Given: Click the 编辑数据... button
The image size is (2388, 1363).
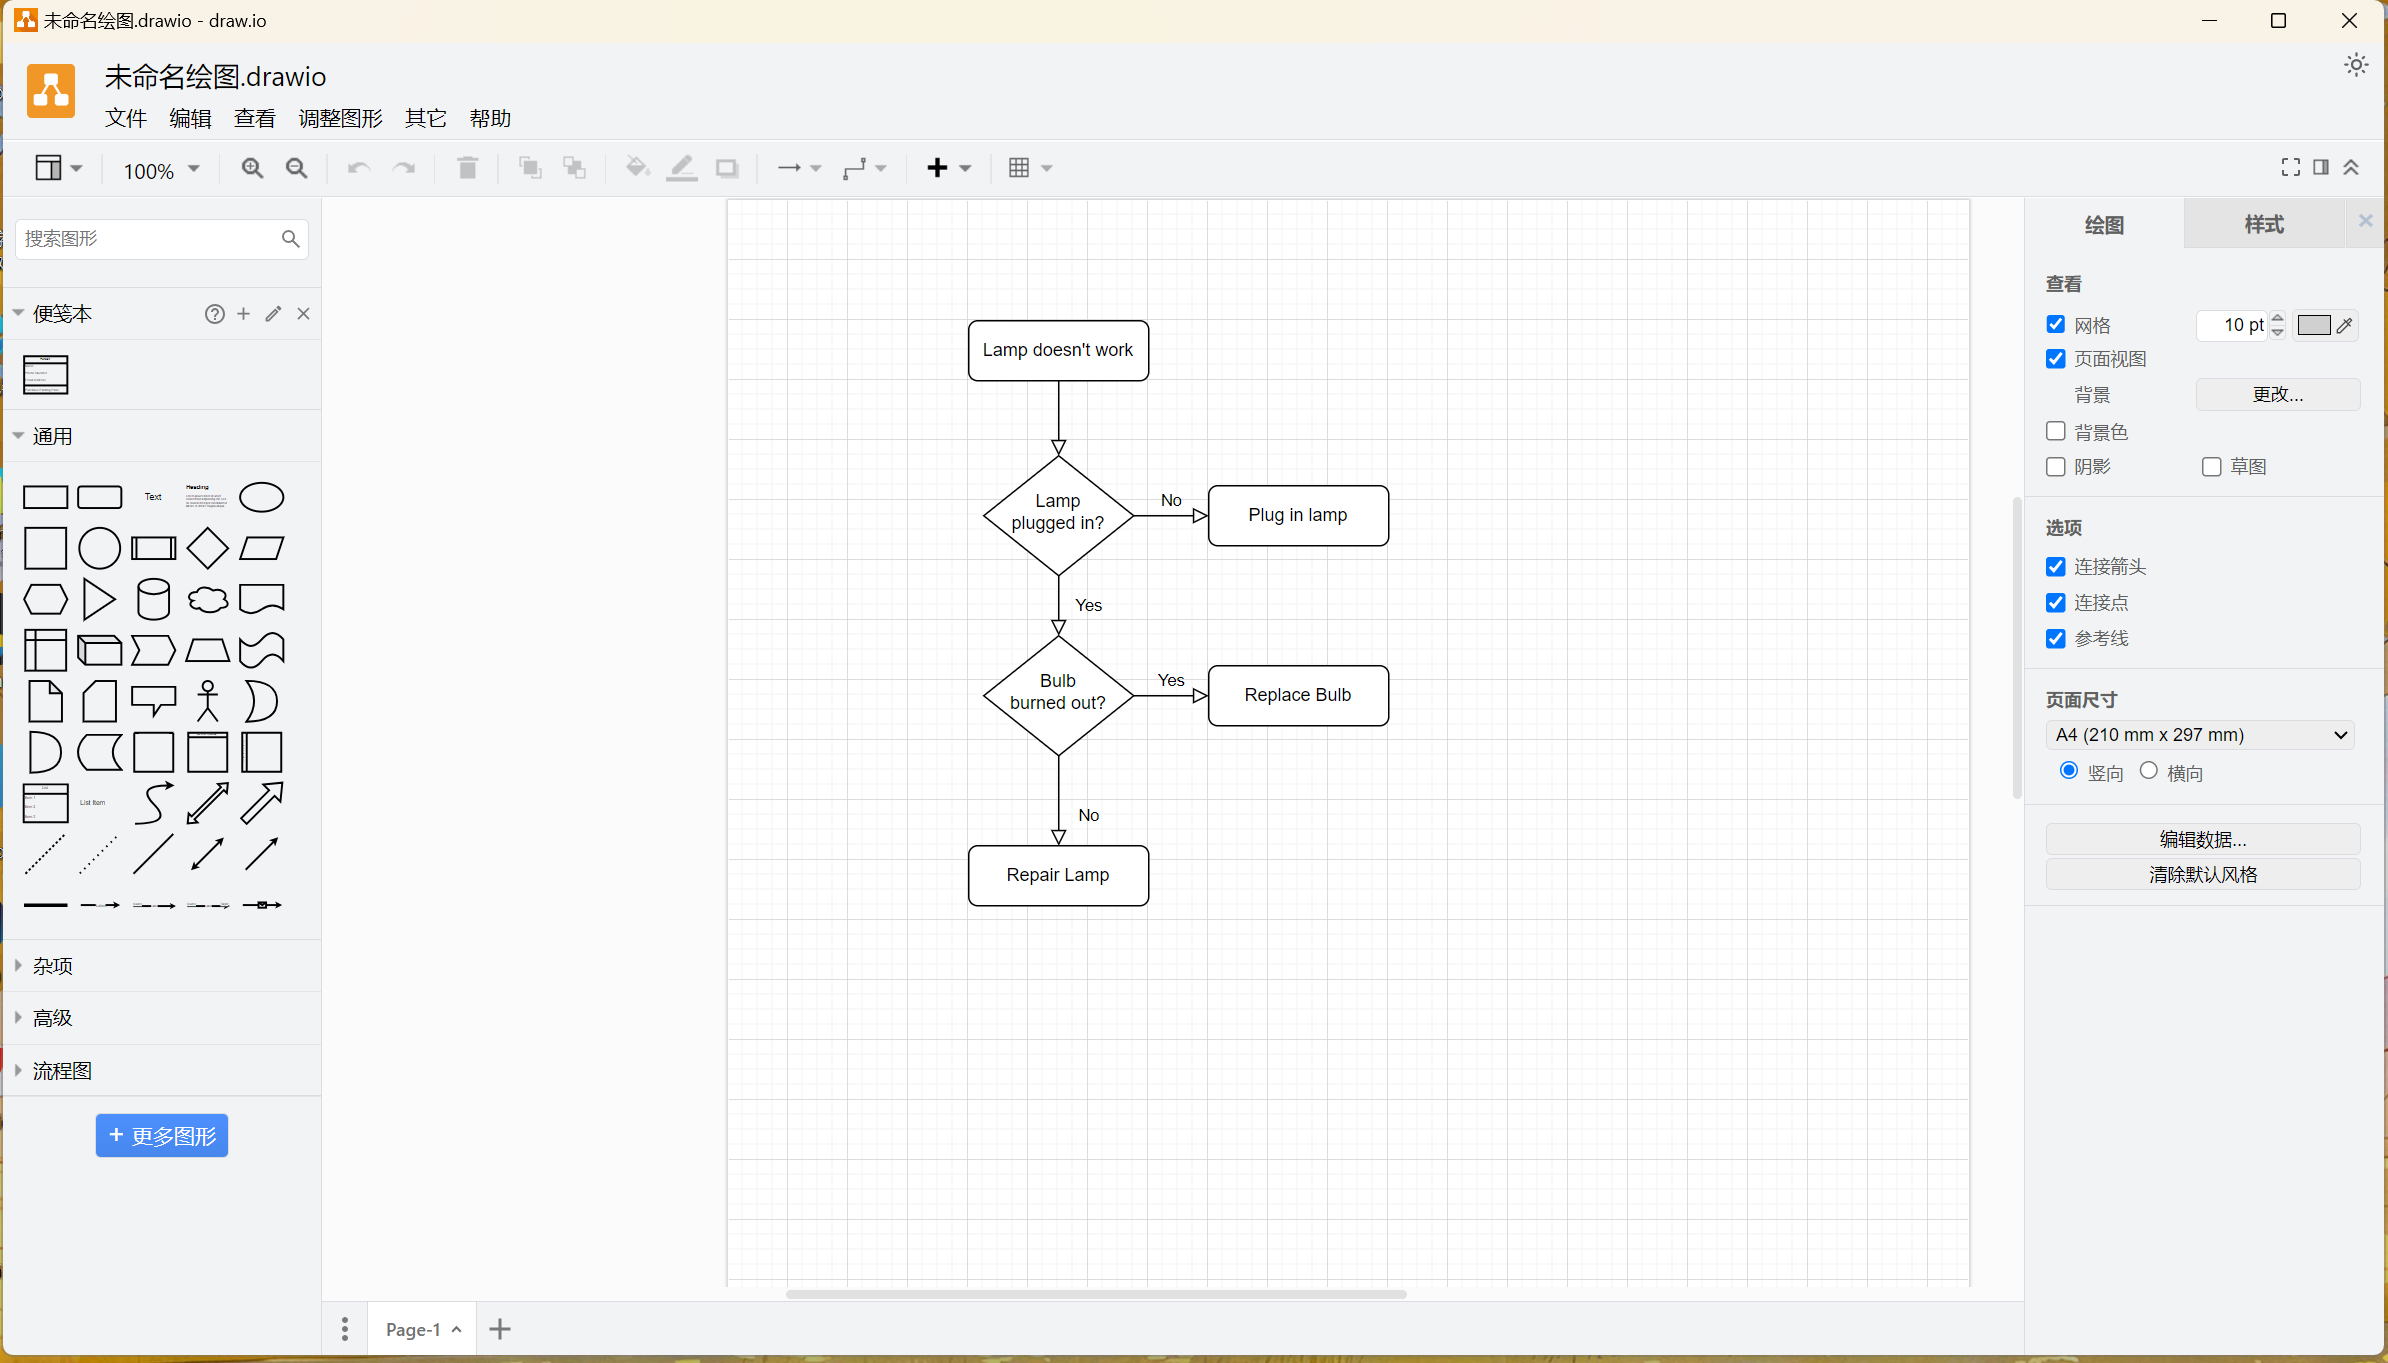Looking at the screenshot, I should pos(2202,839).
